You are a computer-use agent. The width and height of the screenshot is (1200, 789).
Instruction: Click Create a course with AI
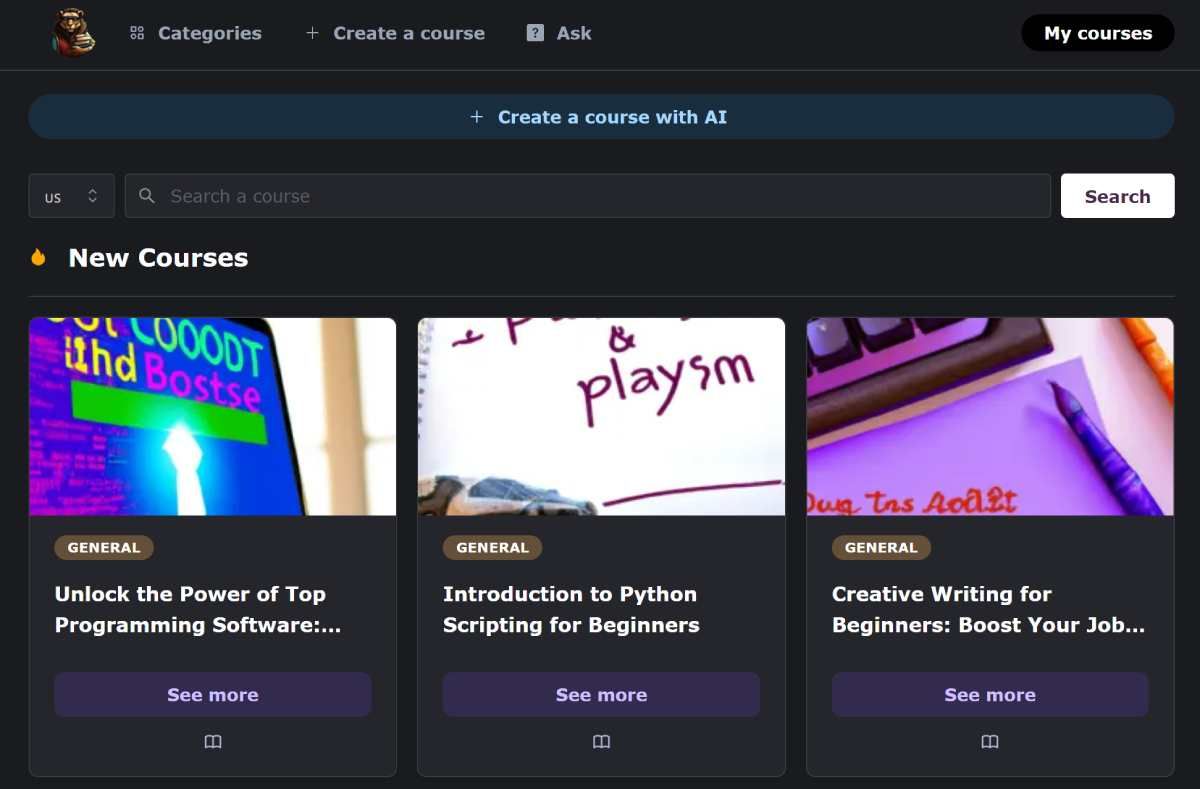[x=600, y=116]
